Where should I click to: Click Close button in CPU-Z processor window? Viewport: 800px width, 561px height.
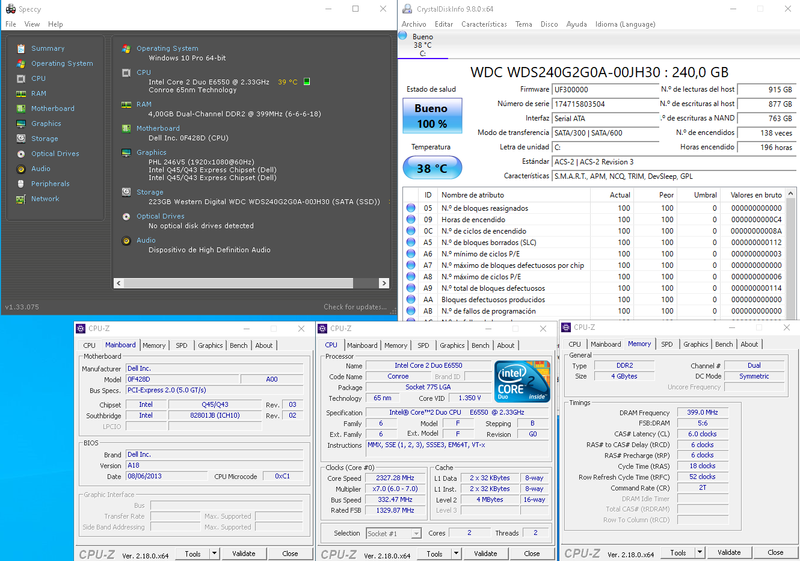click(x=532, y=553)
